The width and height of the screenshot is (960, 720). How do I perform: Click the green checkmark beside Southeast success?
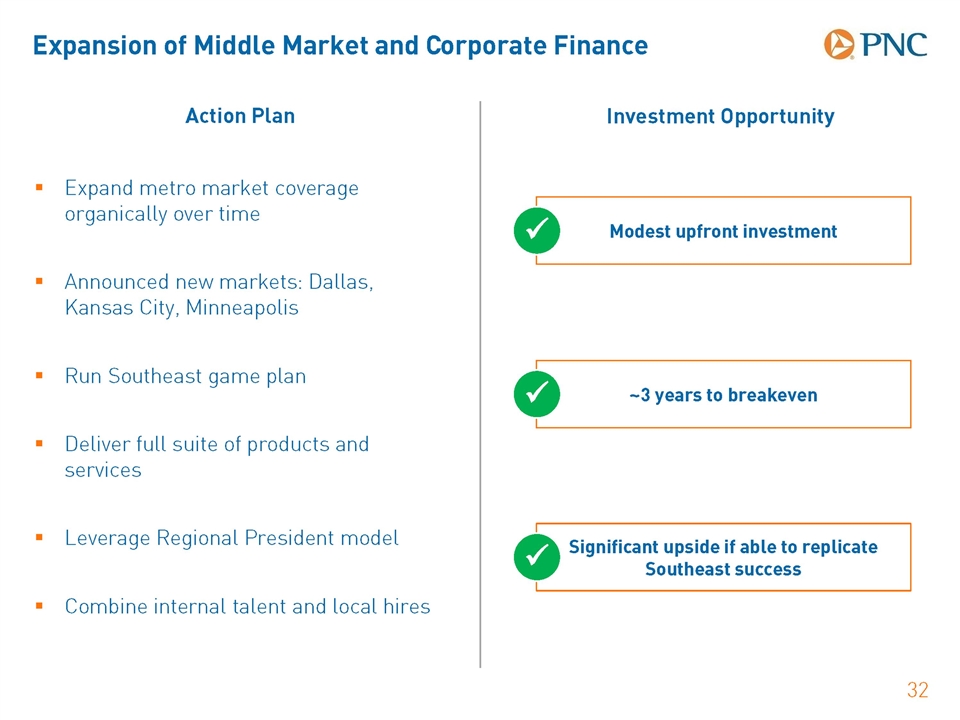(x=537, y=557)
